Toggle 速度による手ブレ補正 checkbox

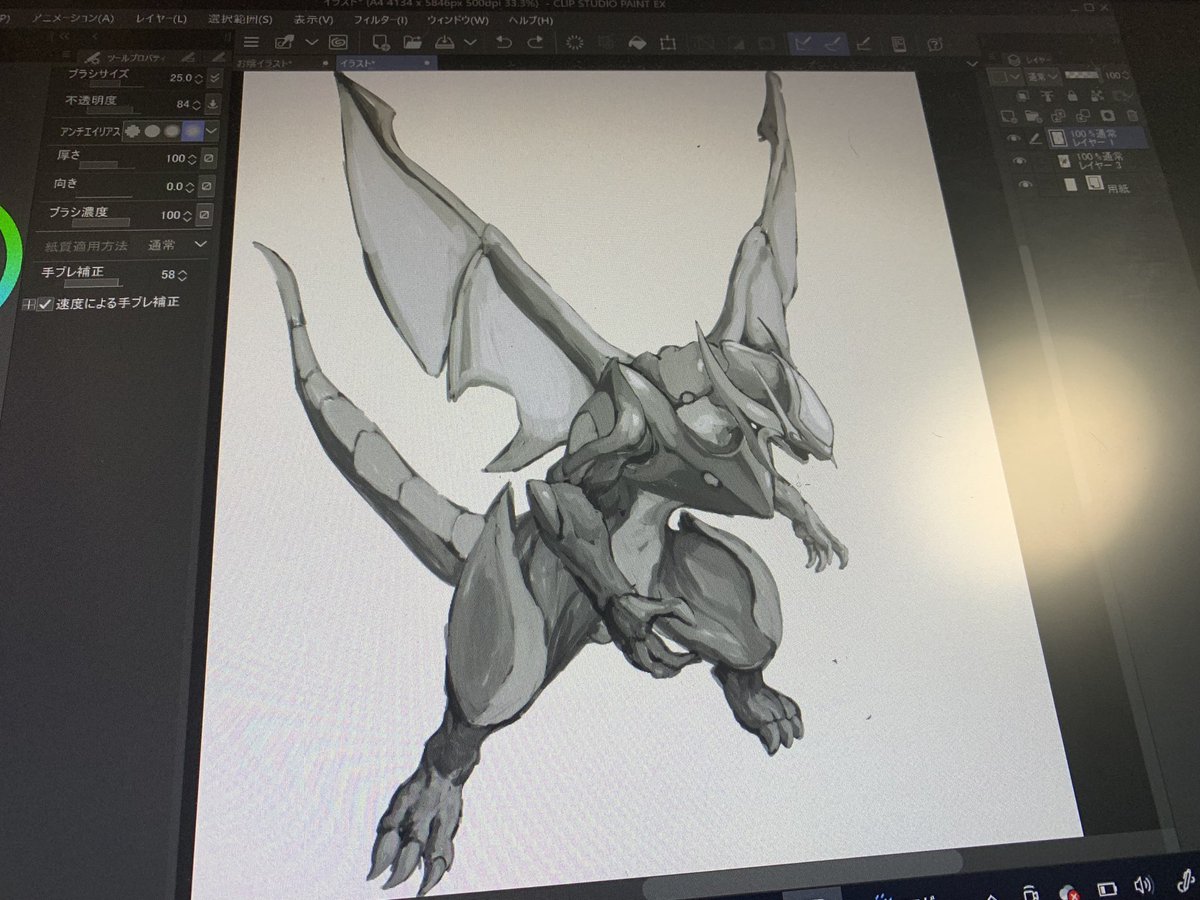tap(46, 305)
